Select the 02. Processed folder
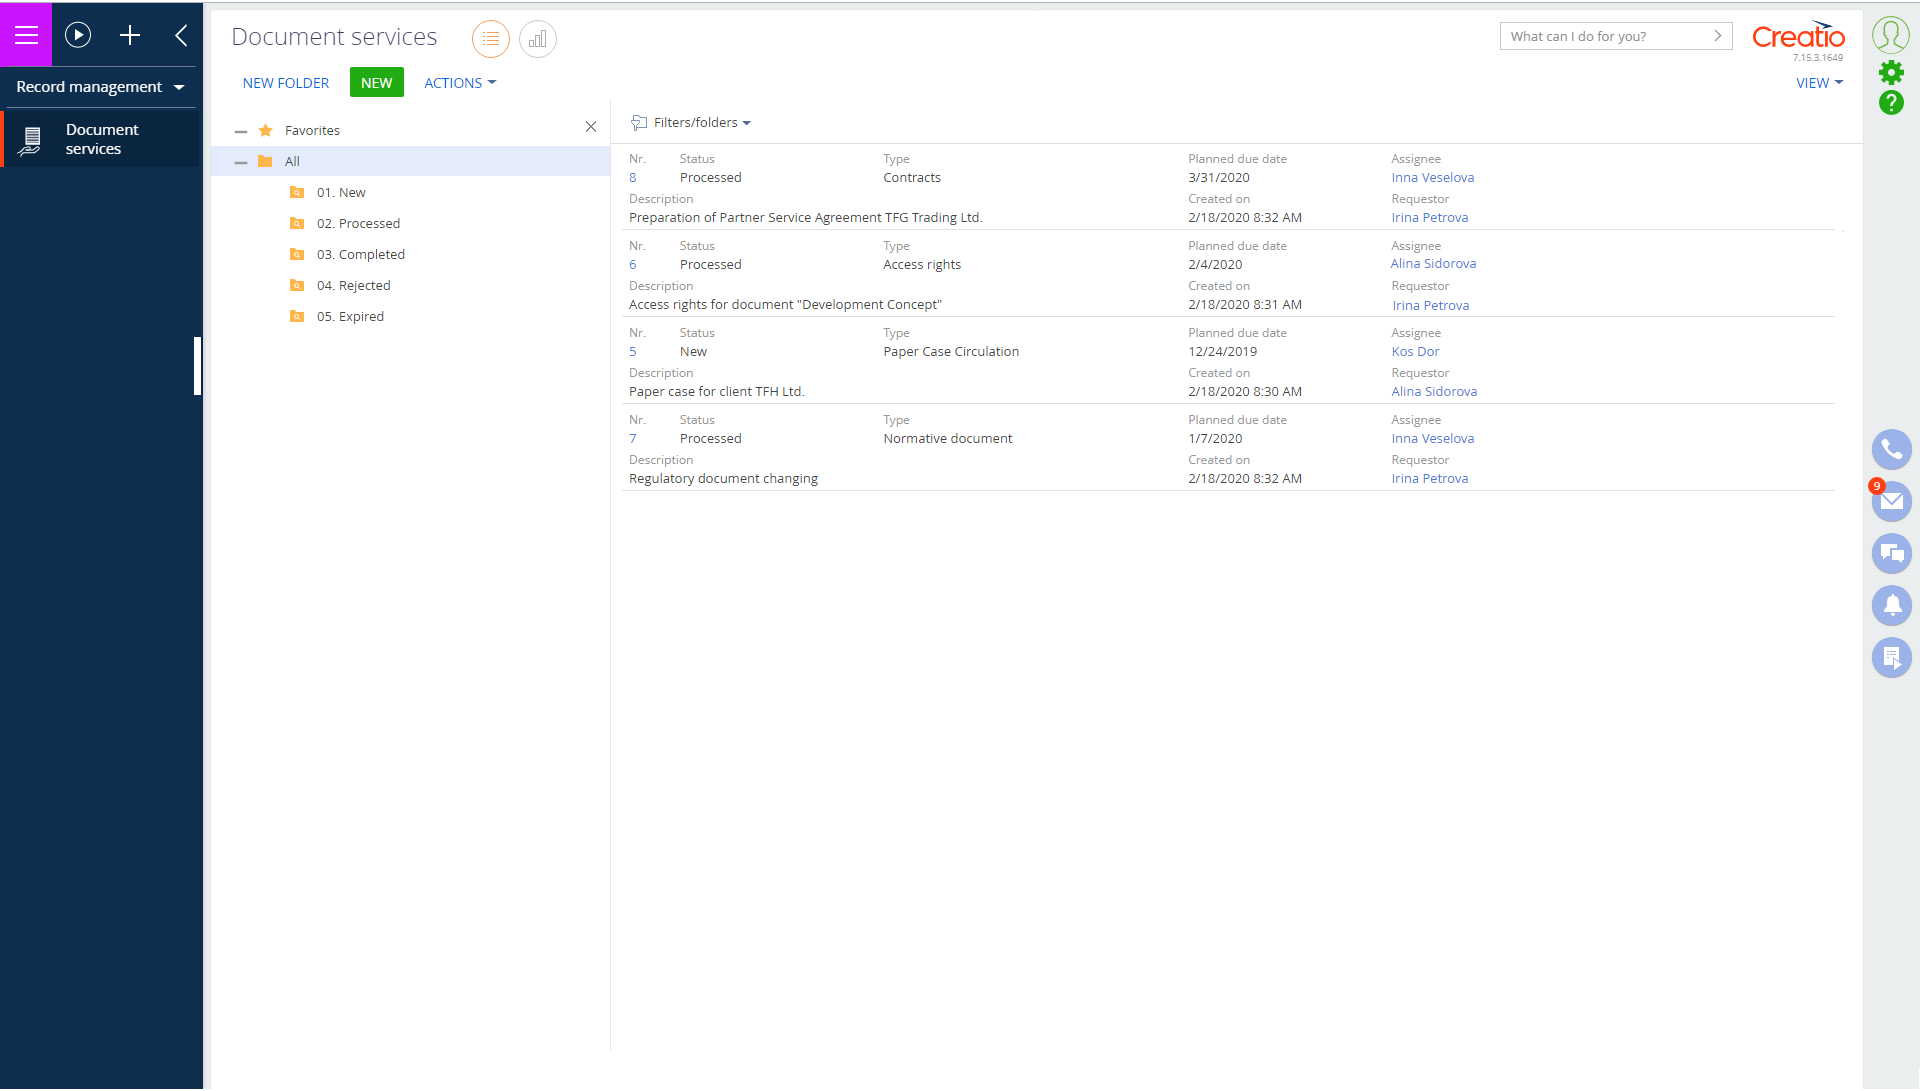Viewport: 1920px width, 1091px height. tap(358, 224)
